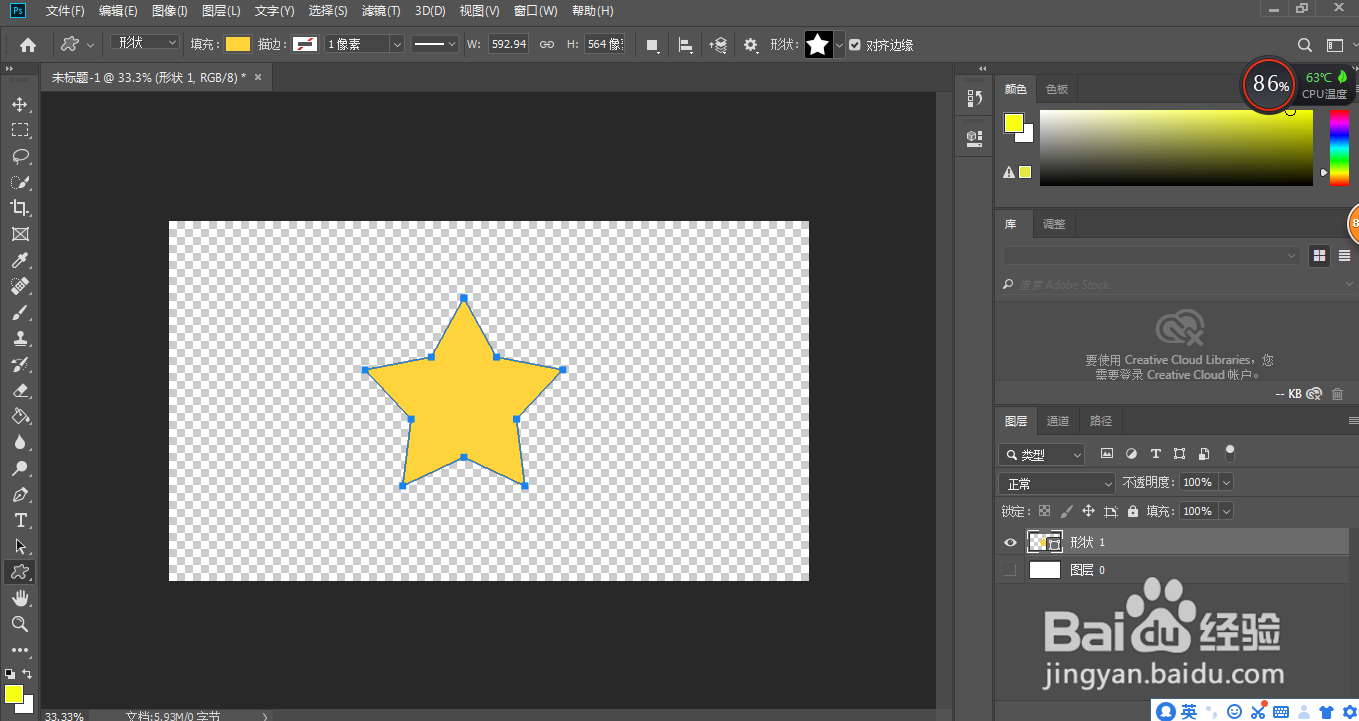Click the fill color swatch in options bar

pyautogui.click(x=237, y=44)
